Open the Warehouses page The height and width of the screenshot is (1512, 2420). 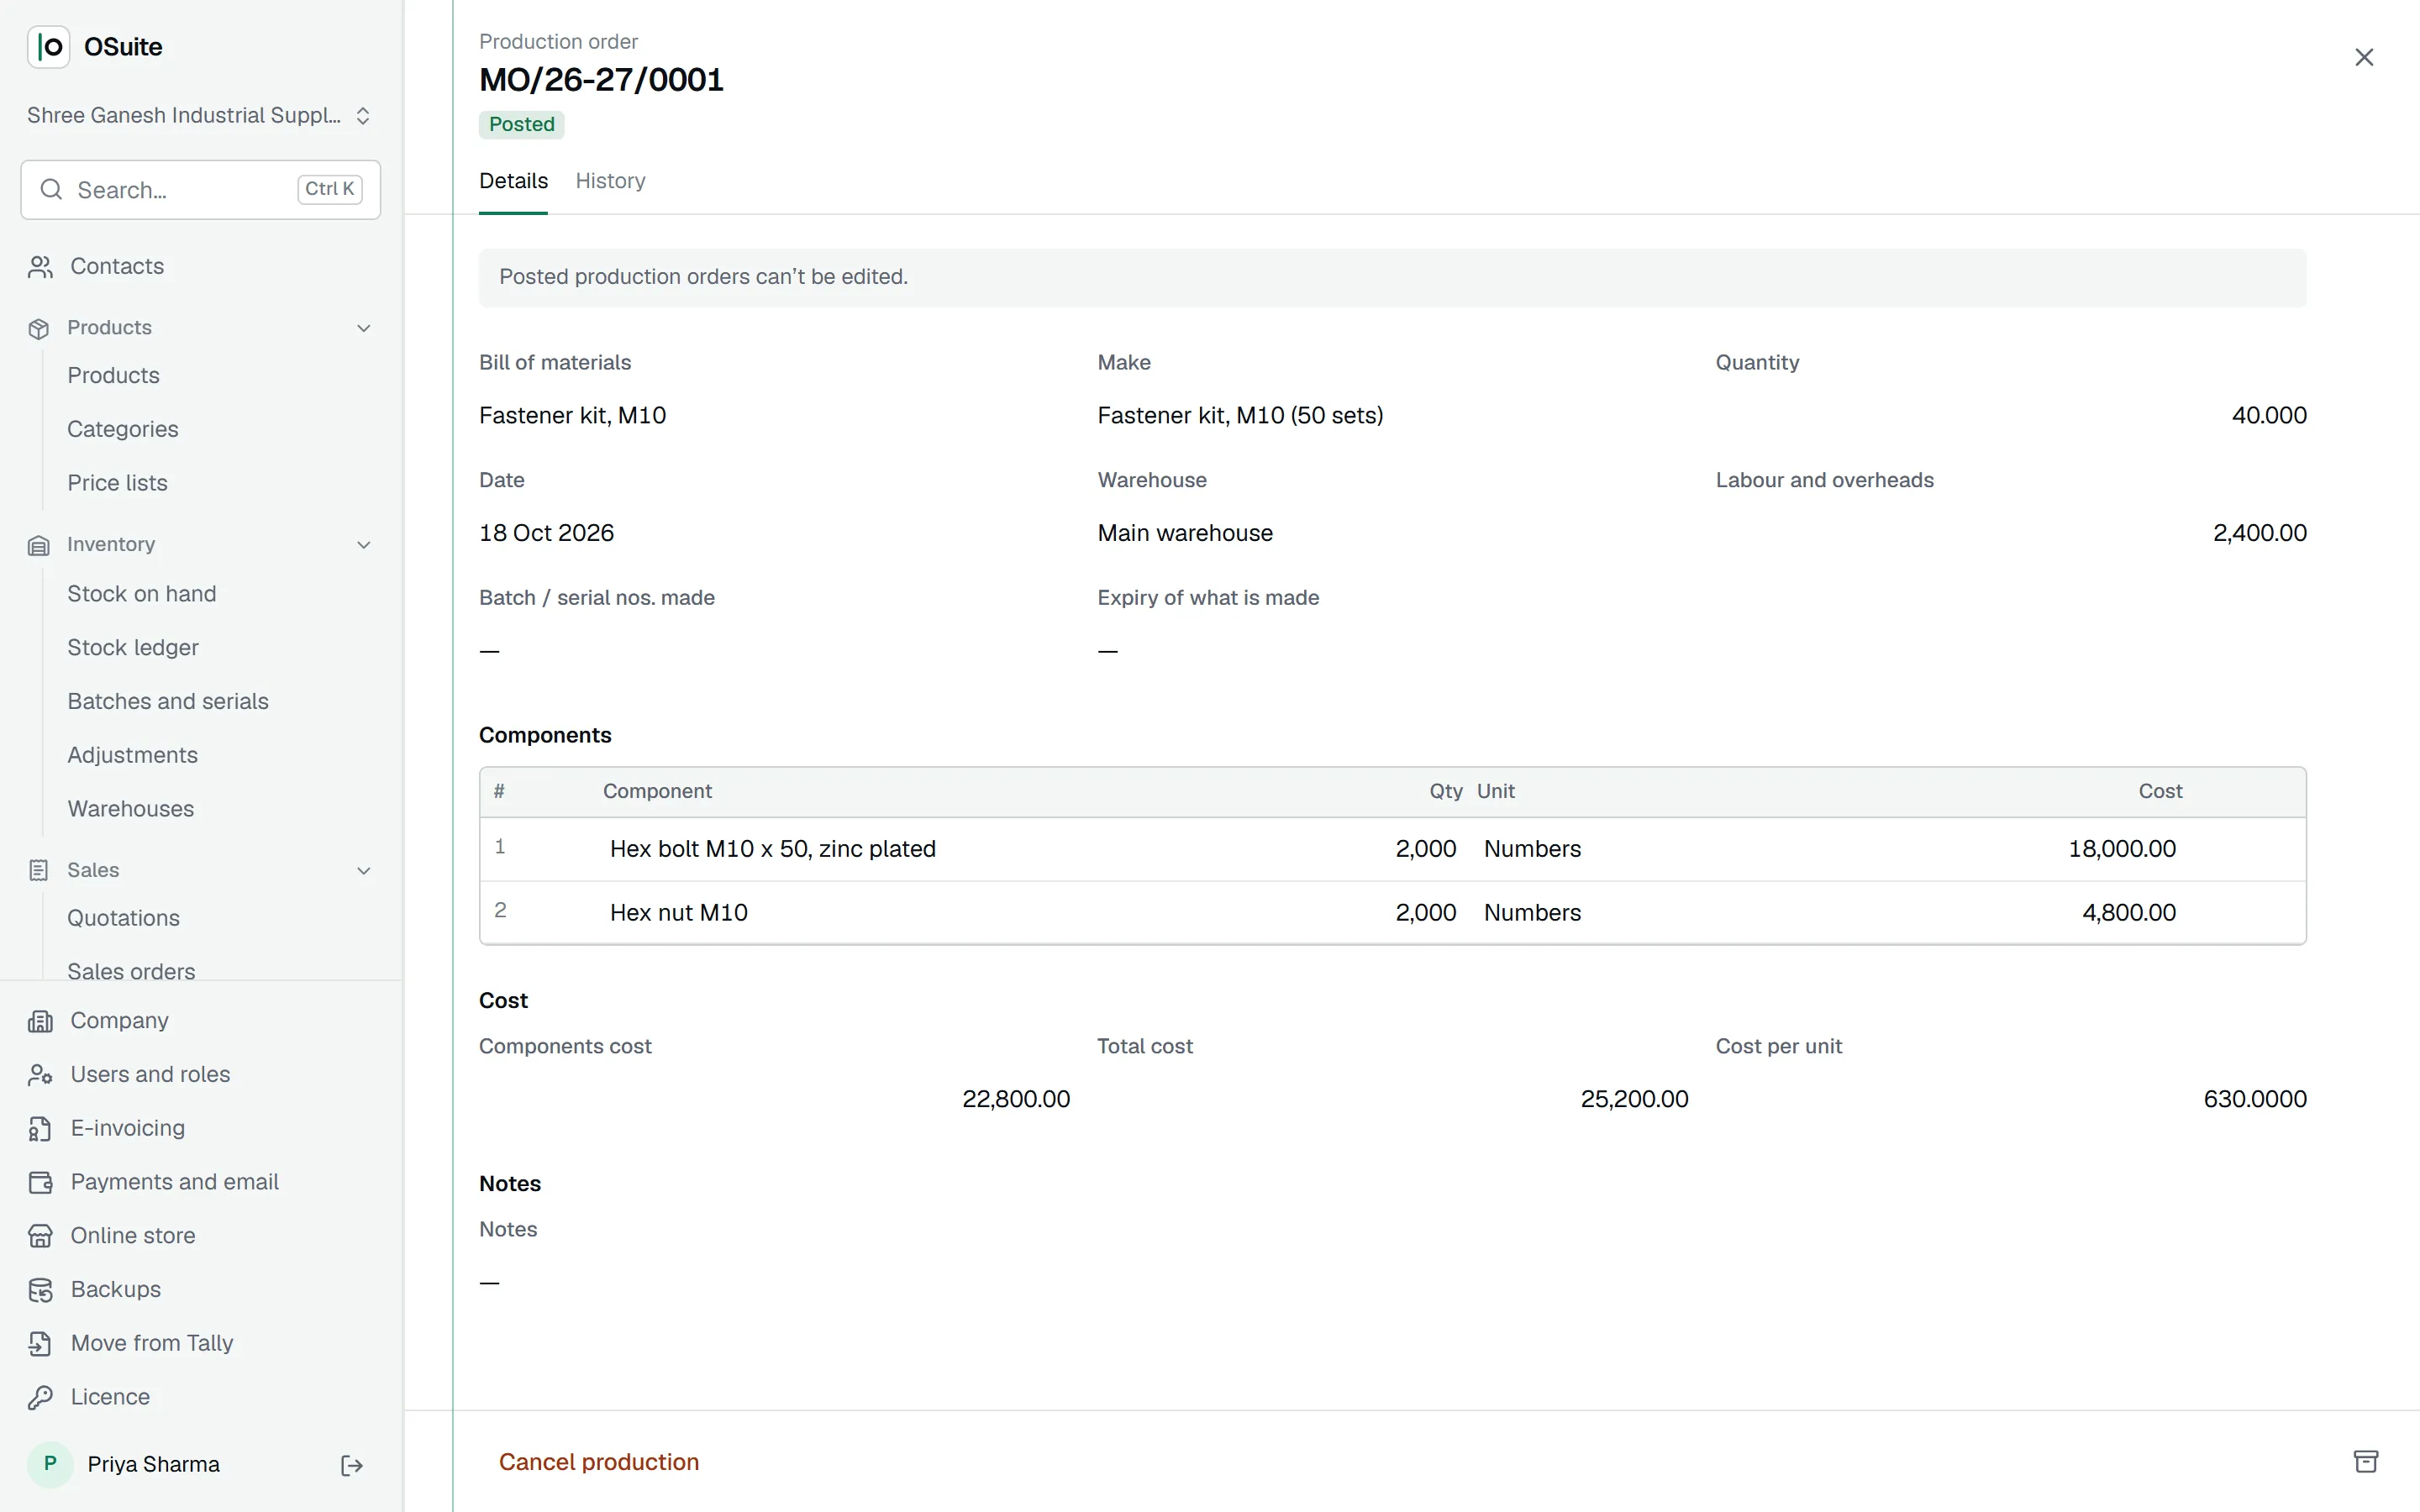[x=131, y=809]
